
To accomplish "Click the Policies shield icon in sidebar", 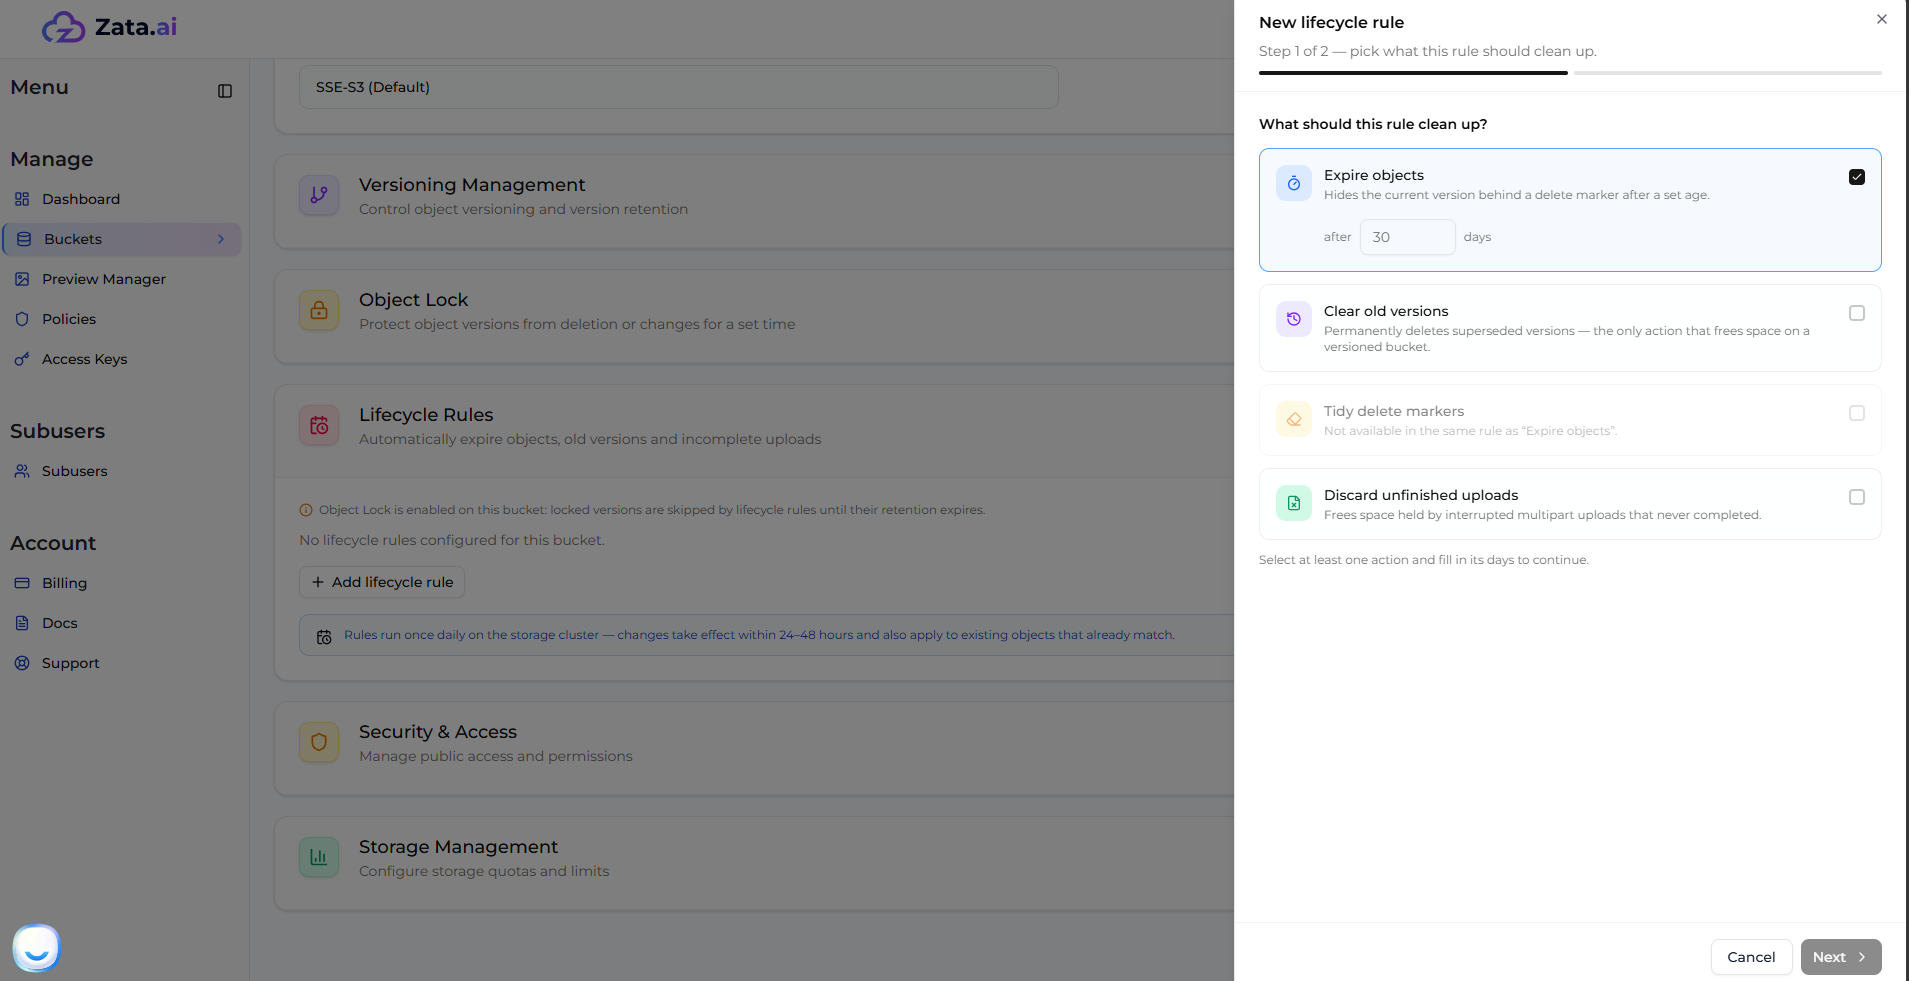I will click(22, 319).
